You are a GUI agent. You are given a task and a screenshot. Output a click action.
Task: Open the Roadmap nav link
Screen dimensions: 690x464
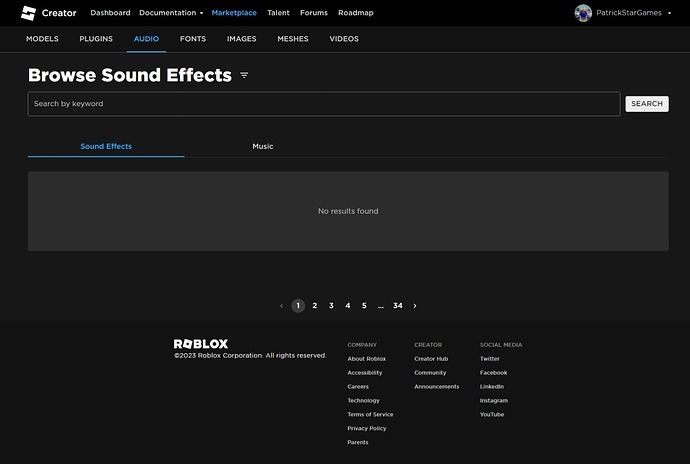356,13
